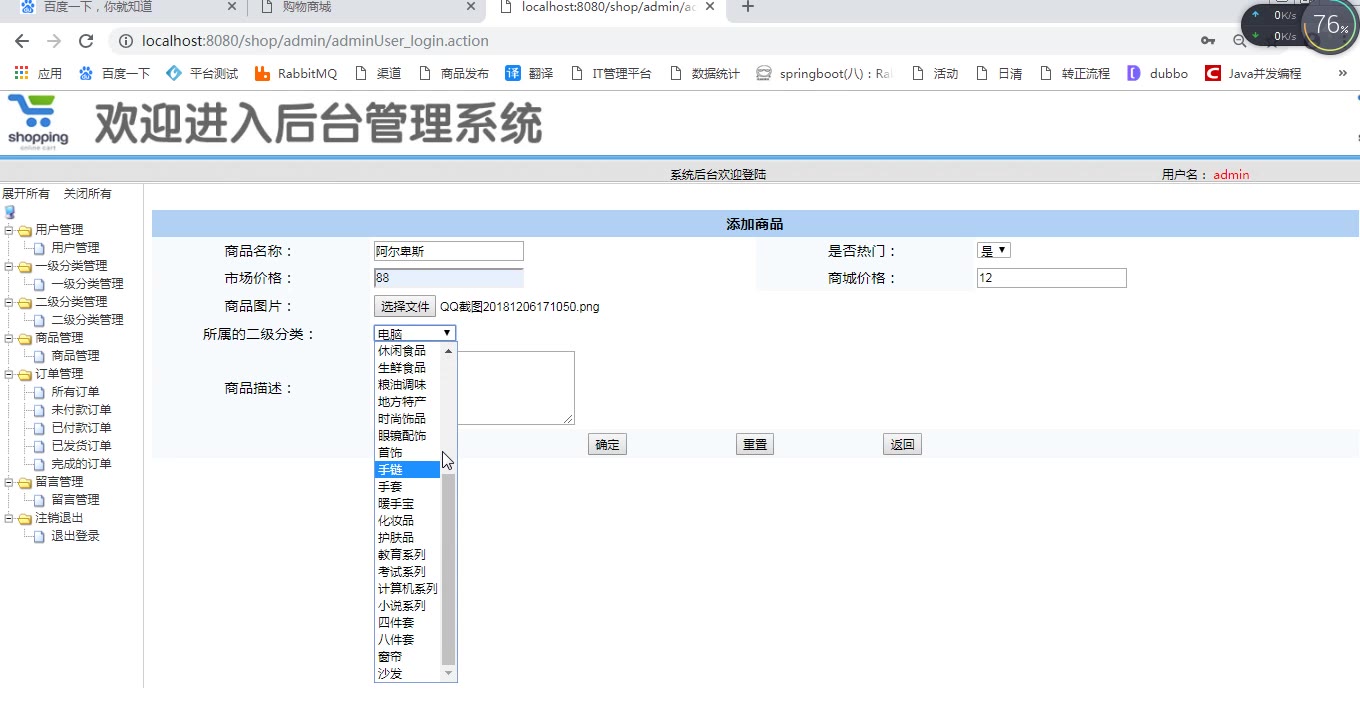Click 关闭所有 to collapse tree
Viewport: 1360px width, 720px height.
88,194
